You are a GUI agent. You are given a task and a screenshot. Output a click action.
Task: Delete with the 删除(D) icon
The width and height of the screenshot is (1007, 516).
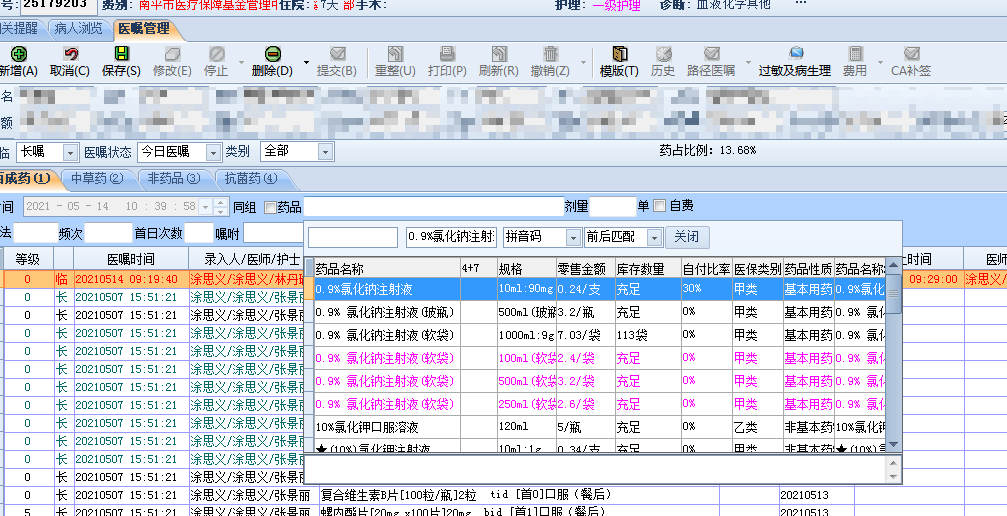coord(272,55)
